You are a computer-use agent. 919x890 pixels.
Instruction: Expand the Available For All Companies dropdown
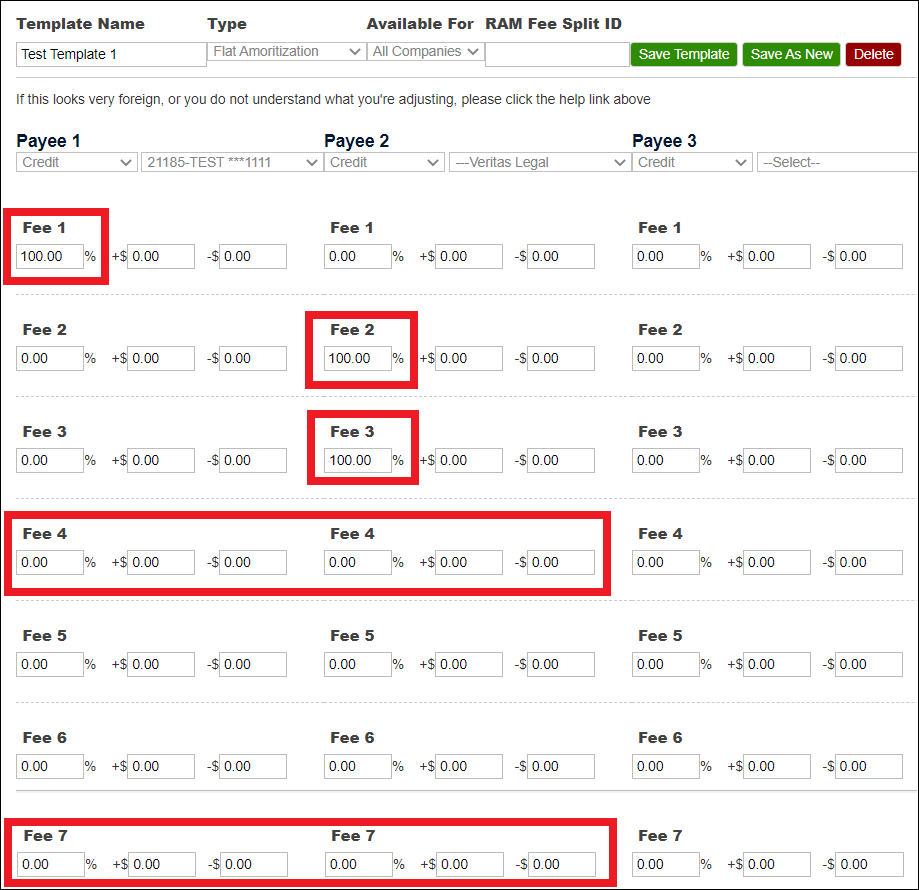[x=425, y=52]
